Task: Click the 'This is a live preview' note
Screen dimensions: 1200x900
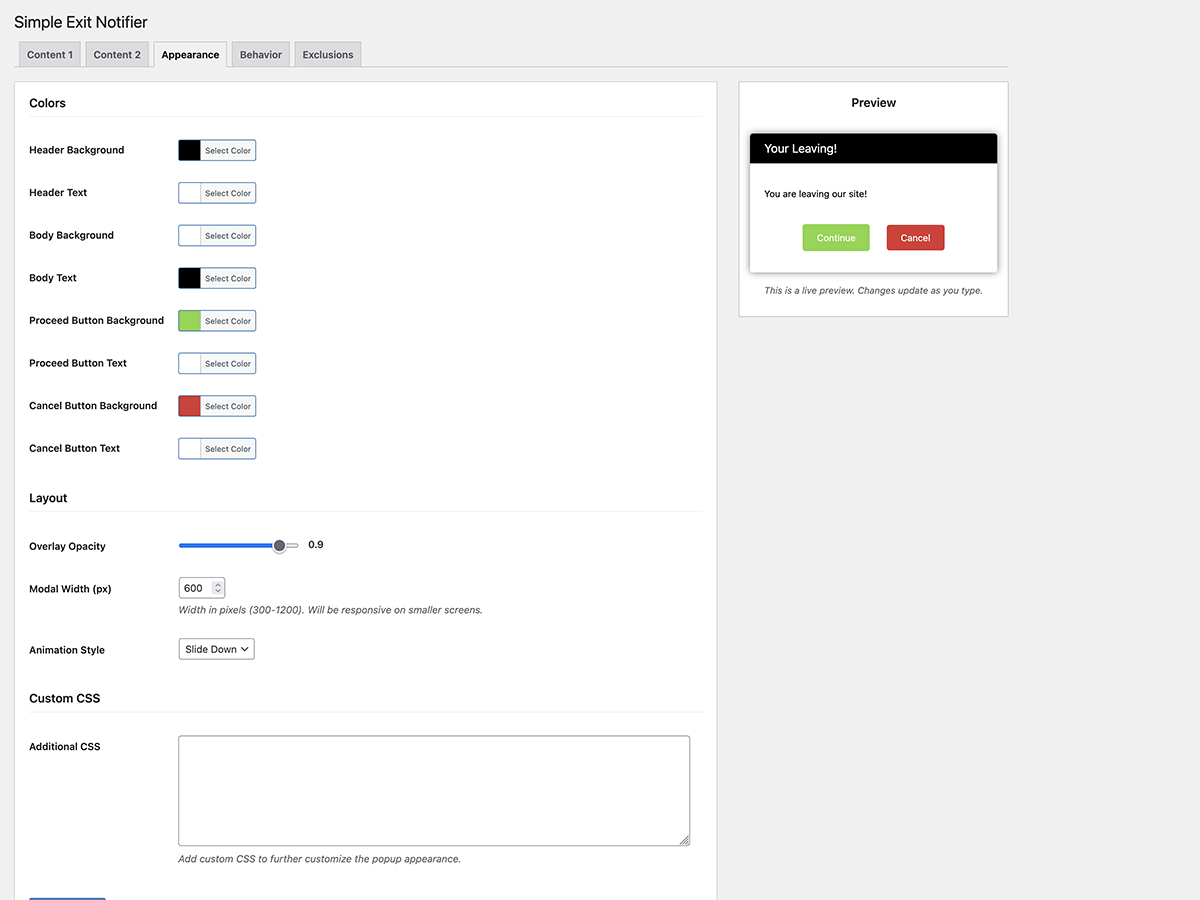Action: click(874, 291)
